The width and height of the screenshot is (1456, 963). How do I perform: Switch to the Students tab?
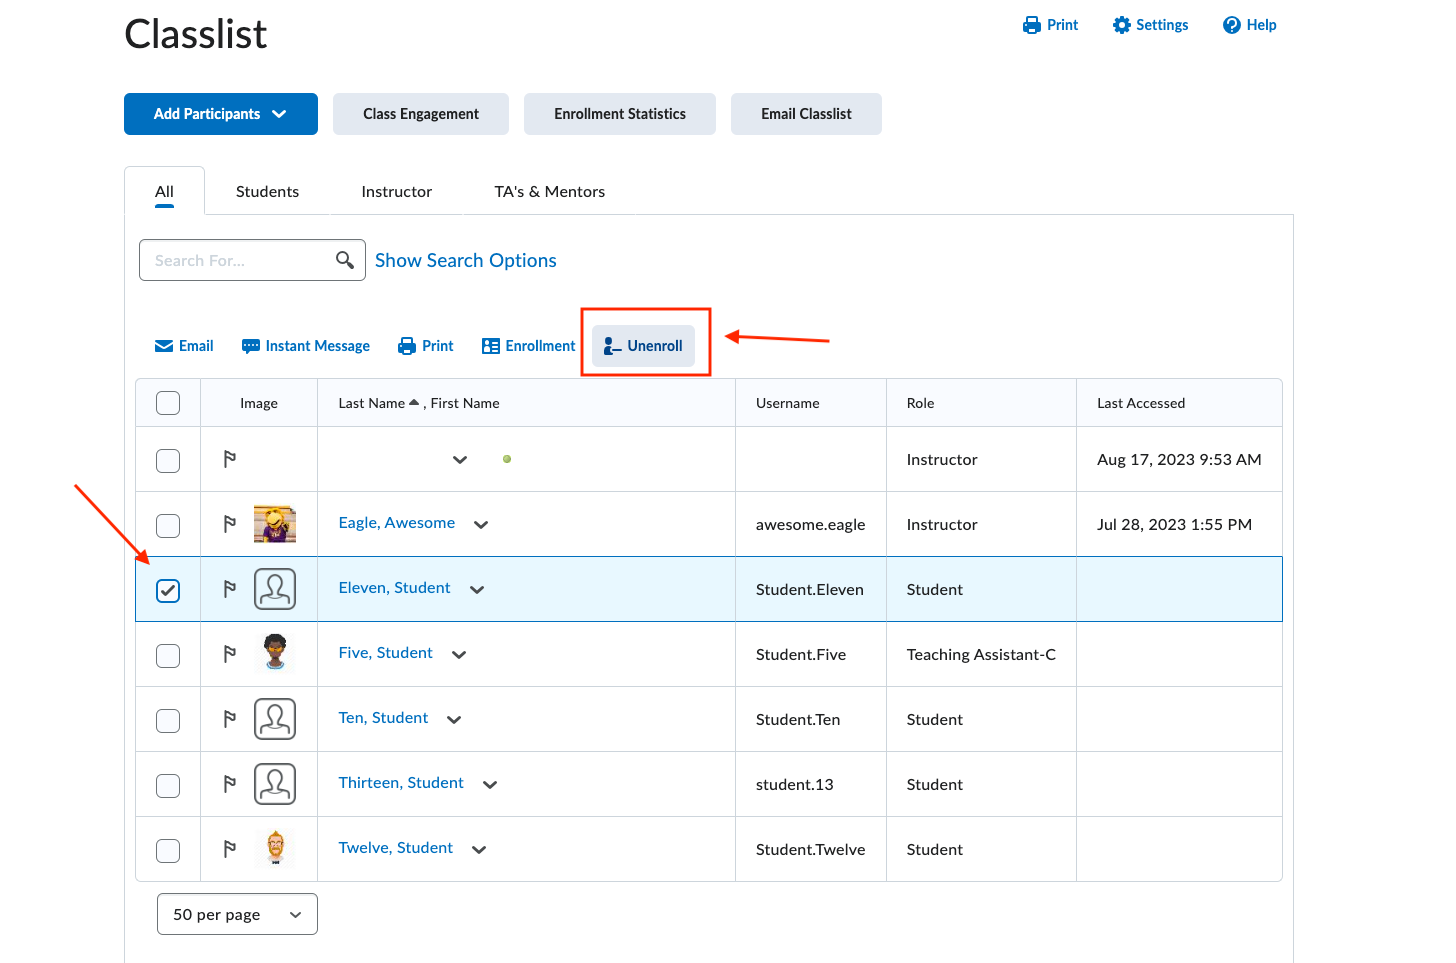click(x=267, y=191)
